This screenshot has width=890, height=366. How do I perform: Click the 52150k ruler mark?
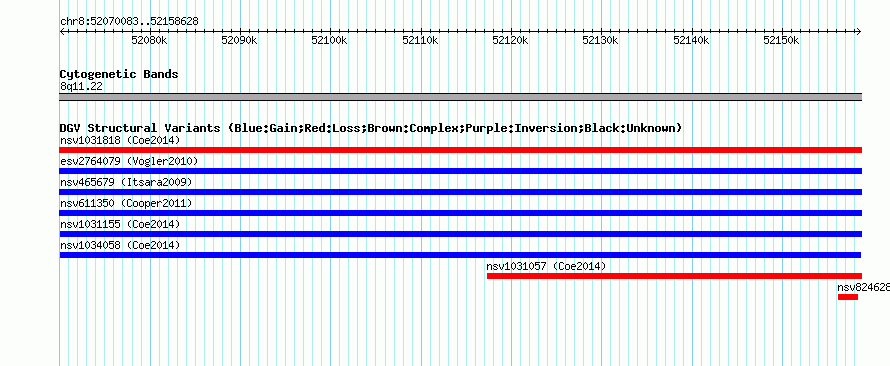(x=782, y=41)
